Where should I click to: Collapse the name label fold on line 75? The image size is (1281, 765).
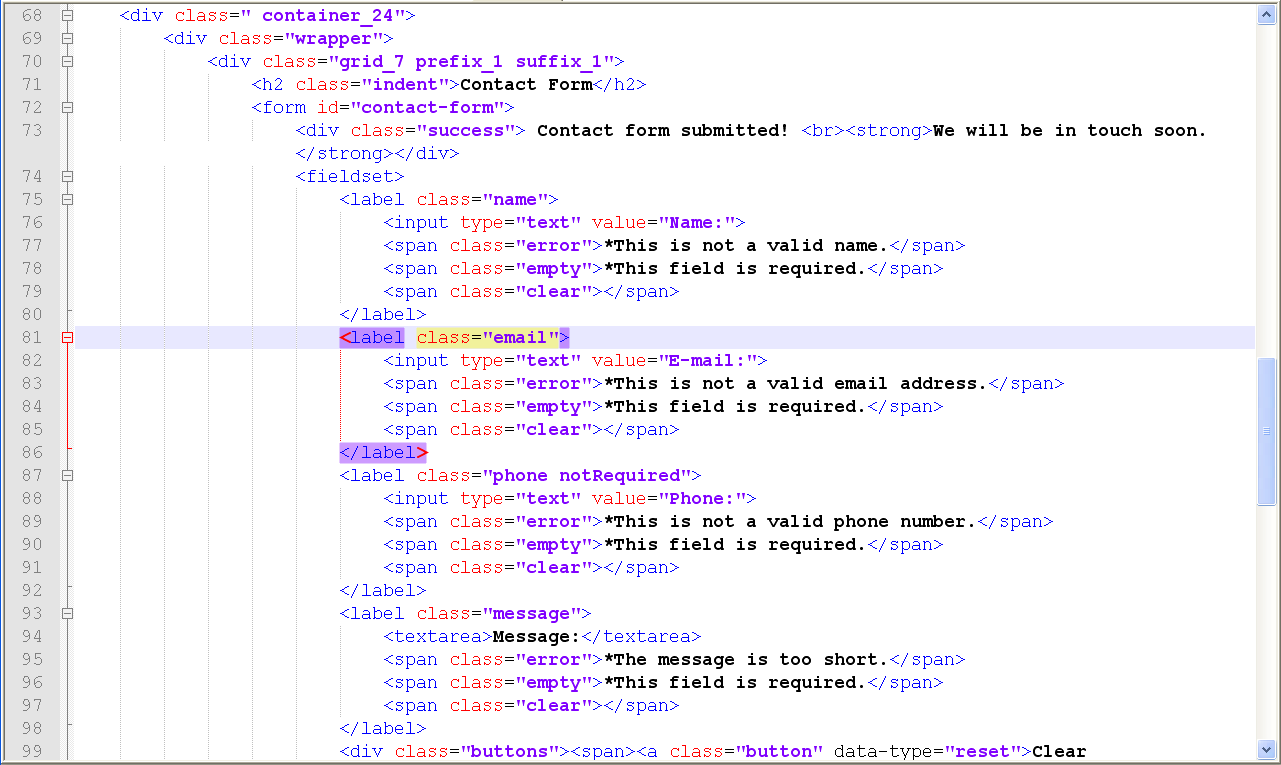tap(67, 200)
